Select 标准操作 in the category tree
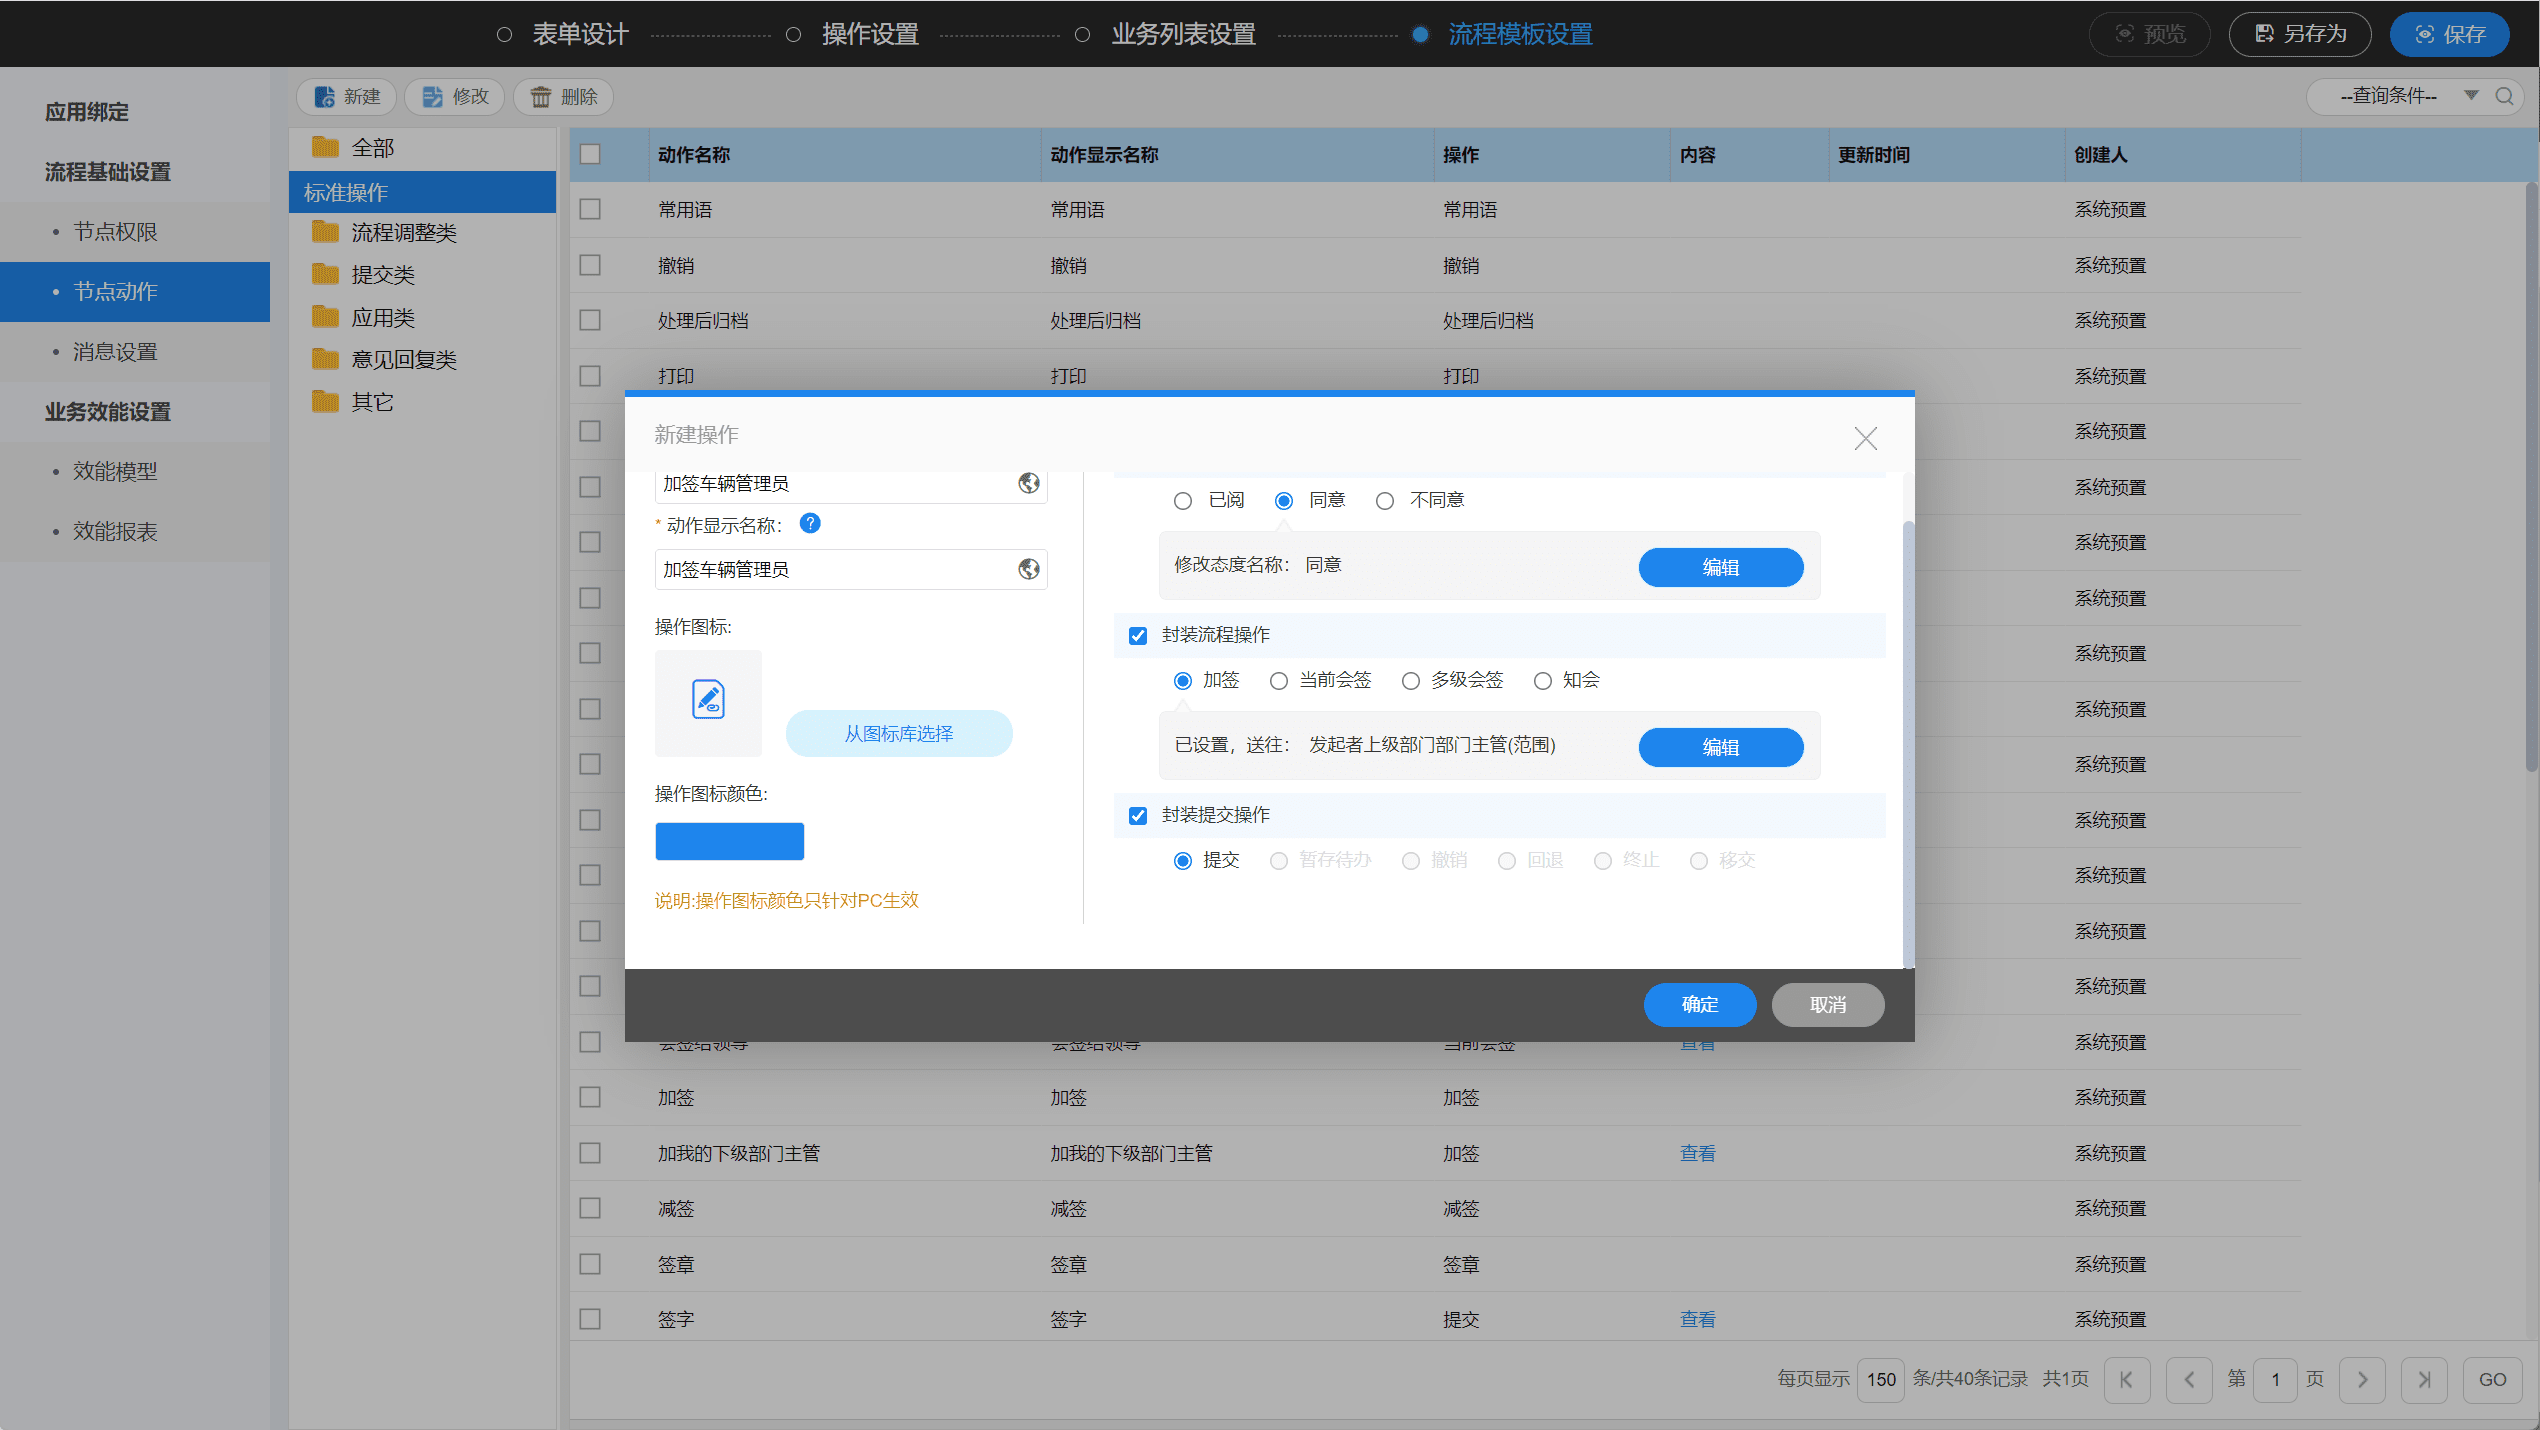 tap(422, 192)
